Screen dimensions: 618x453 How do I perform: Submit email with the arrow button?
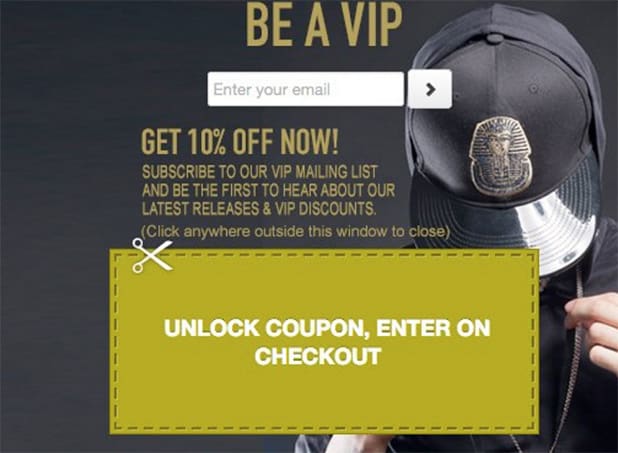tap(430, 89)
